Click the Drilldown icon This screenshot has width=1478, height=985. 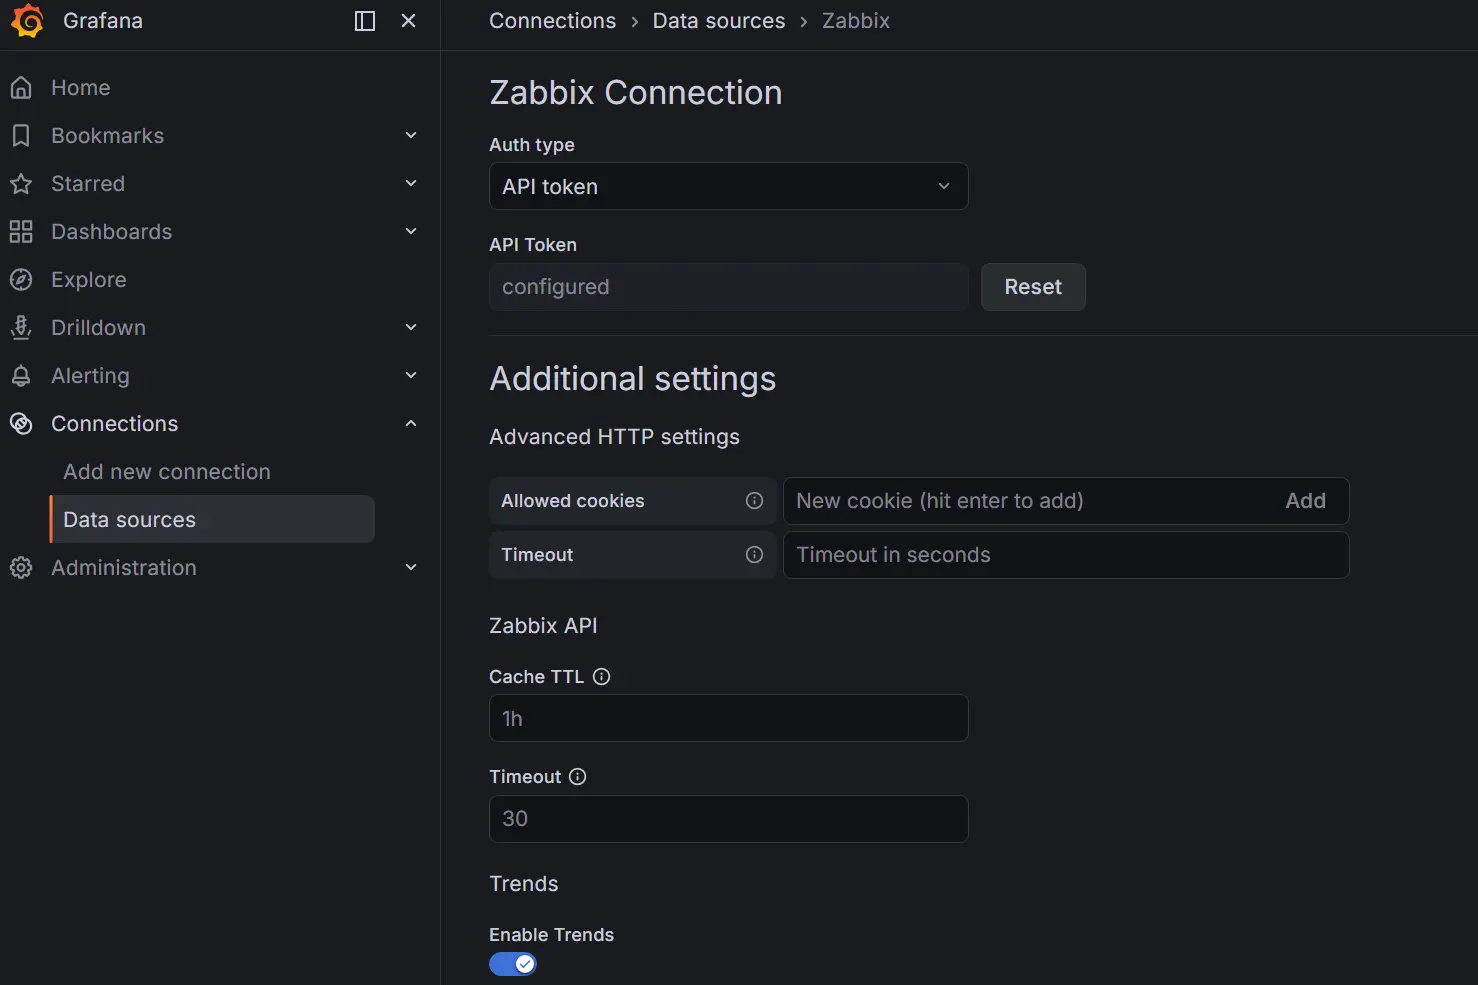(x=21, y=327)
